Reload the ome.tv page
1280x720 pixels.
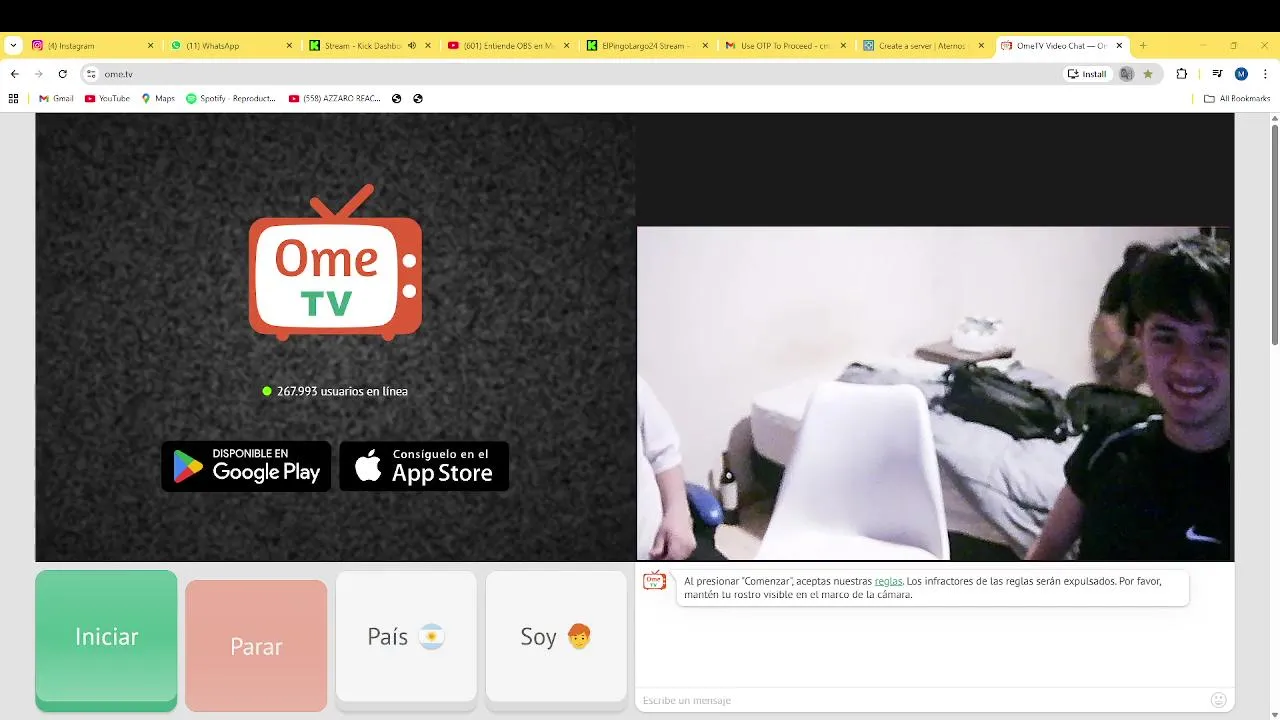click(62, 74)
